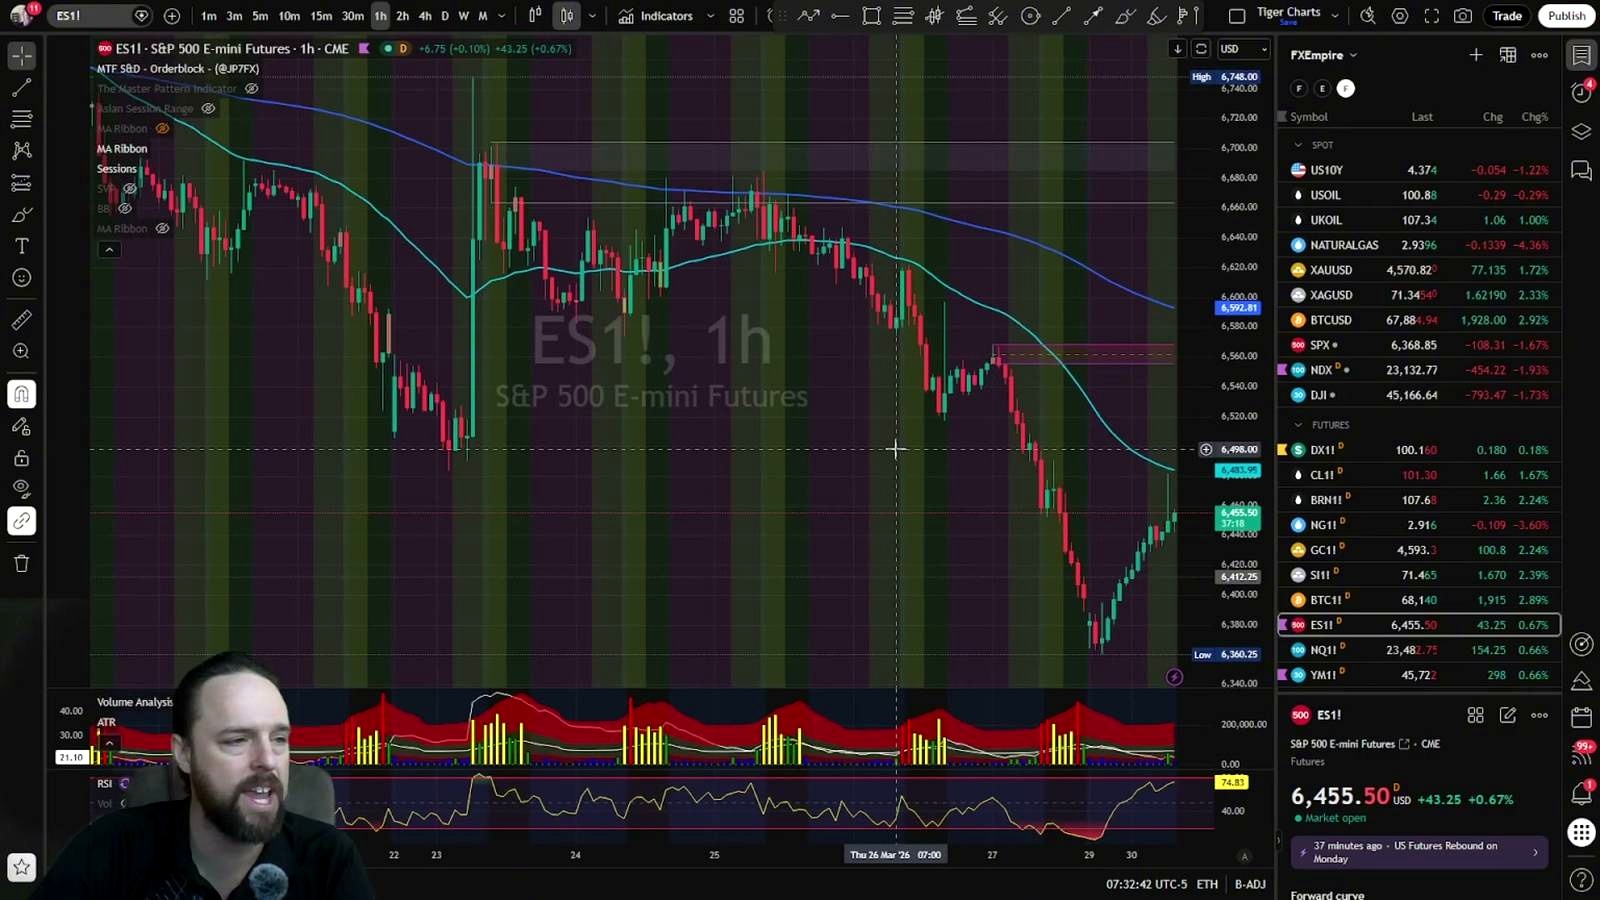The height and width of the screenshot is (900, 1600).
Task: Select XAUUSD in the watchlist
Action: pos(1419,270)
